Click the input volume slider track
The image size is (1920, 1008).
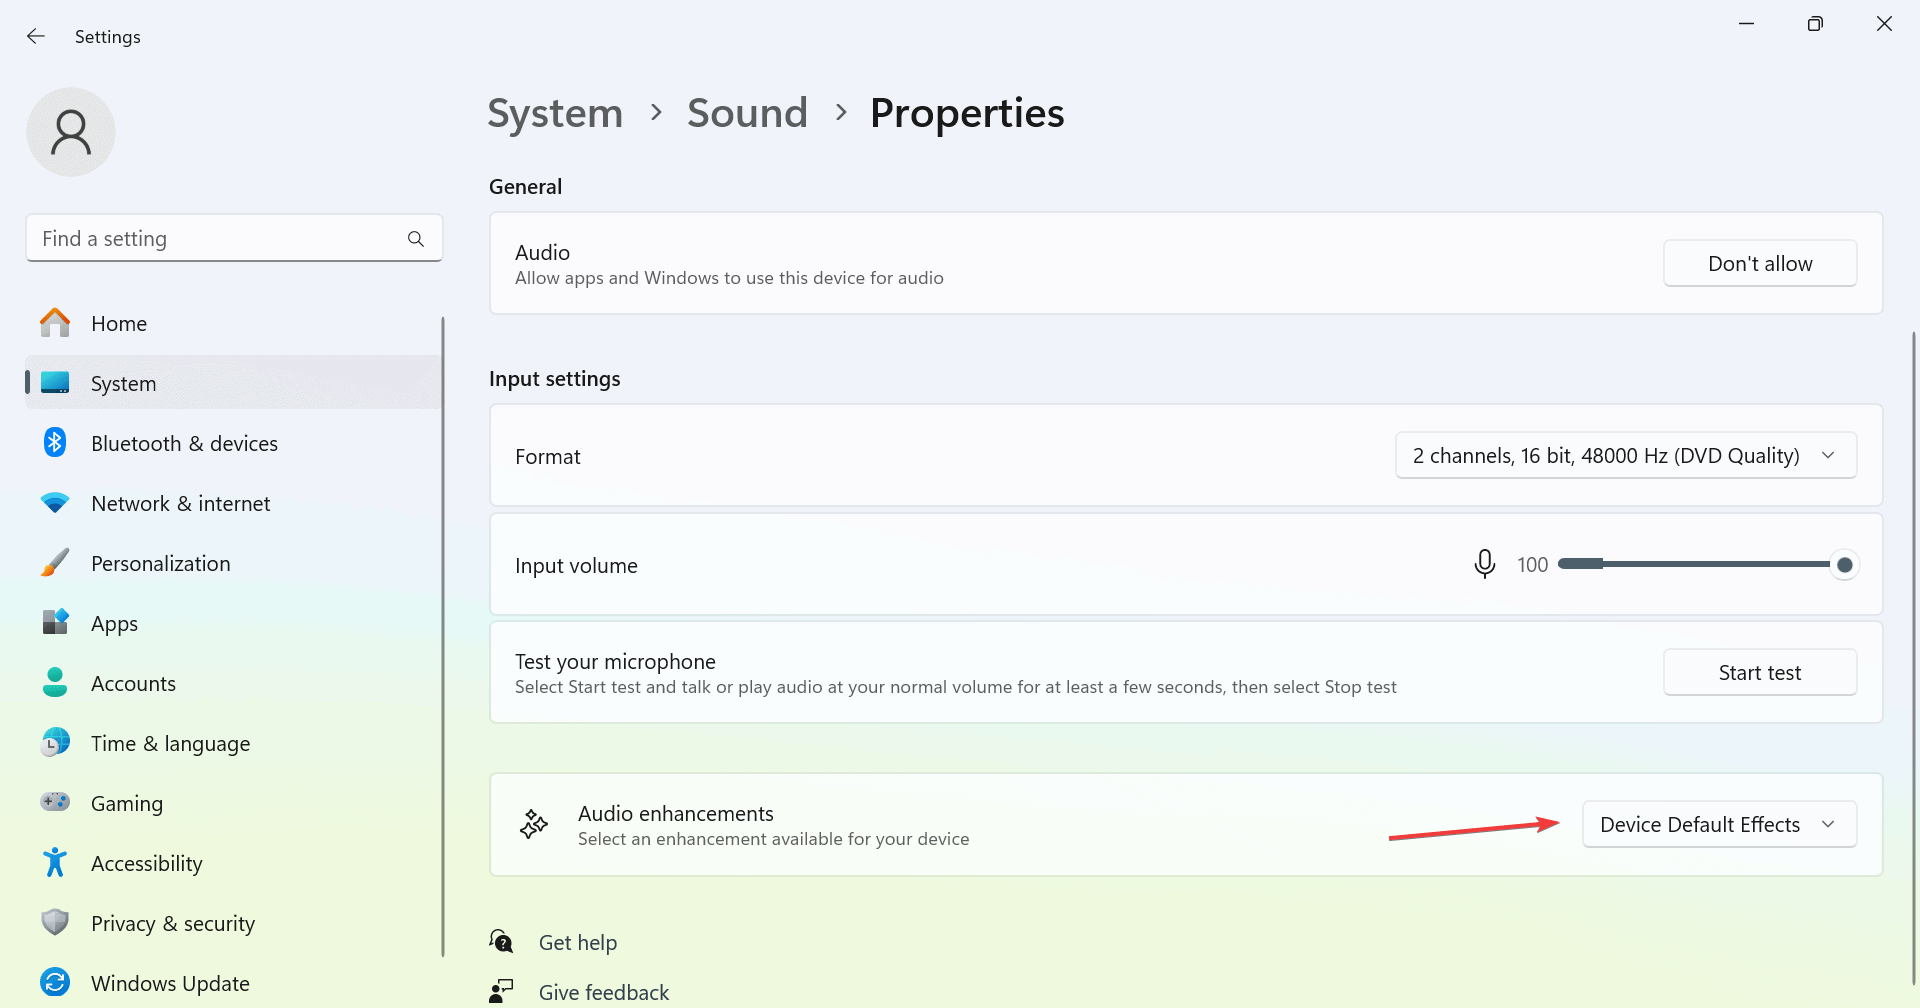click(x=1700, y=565)
